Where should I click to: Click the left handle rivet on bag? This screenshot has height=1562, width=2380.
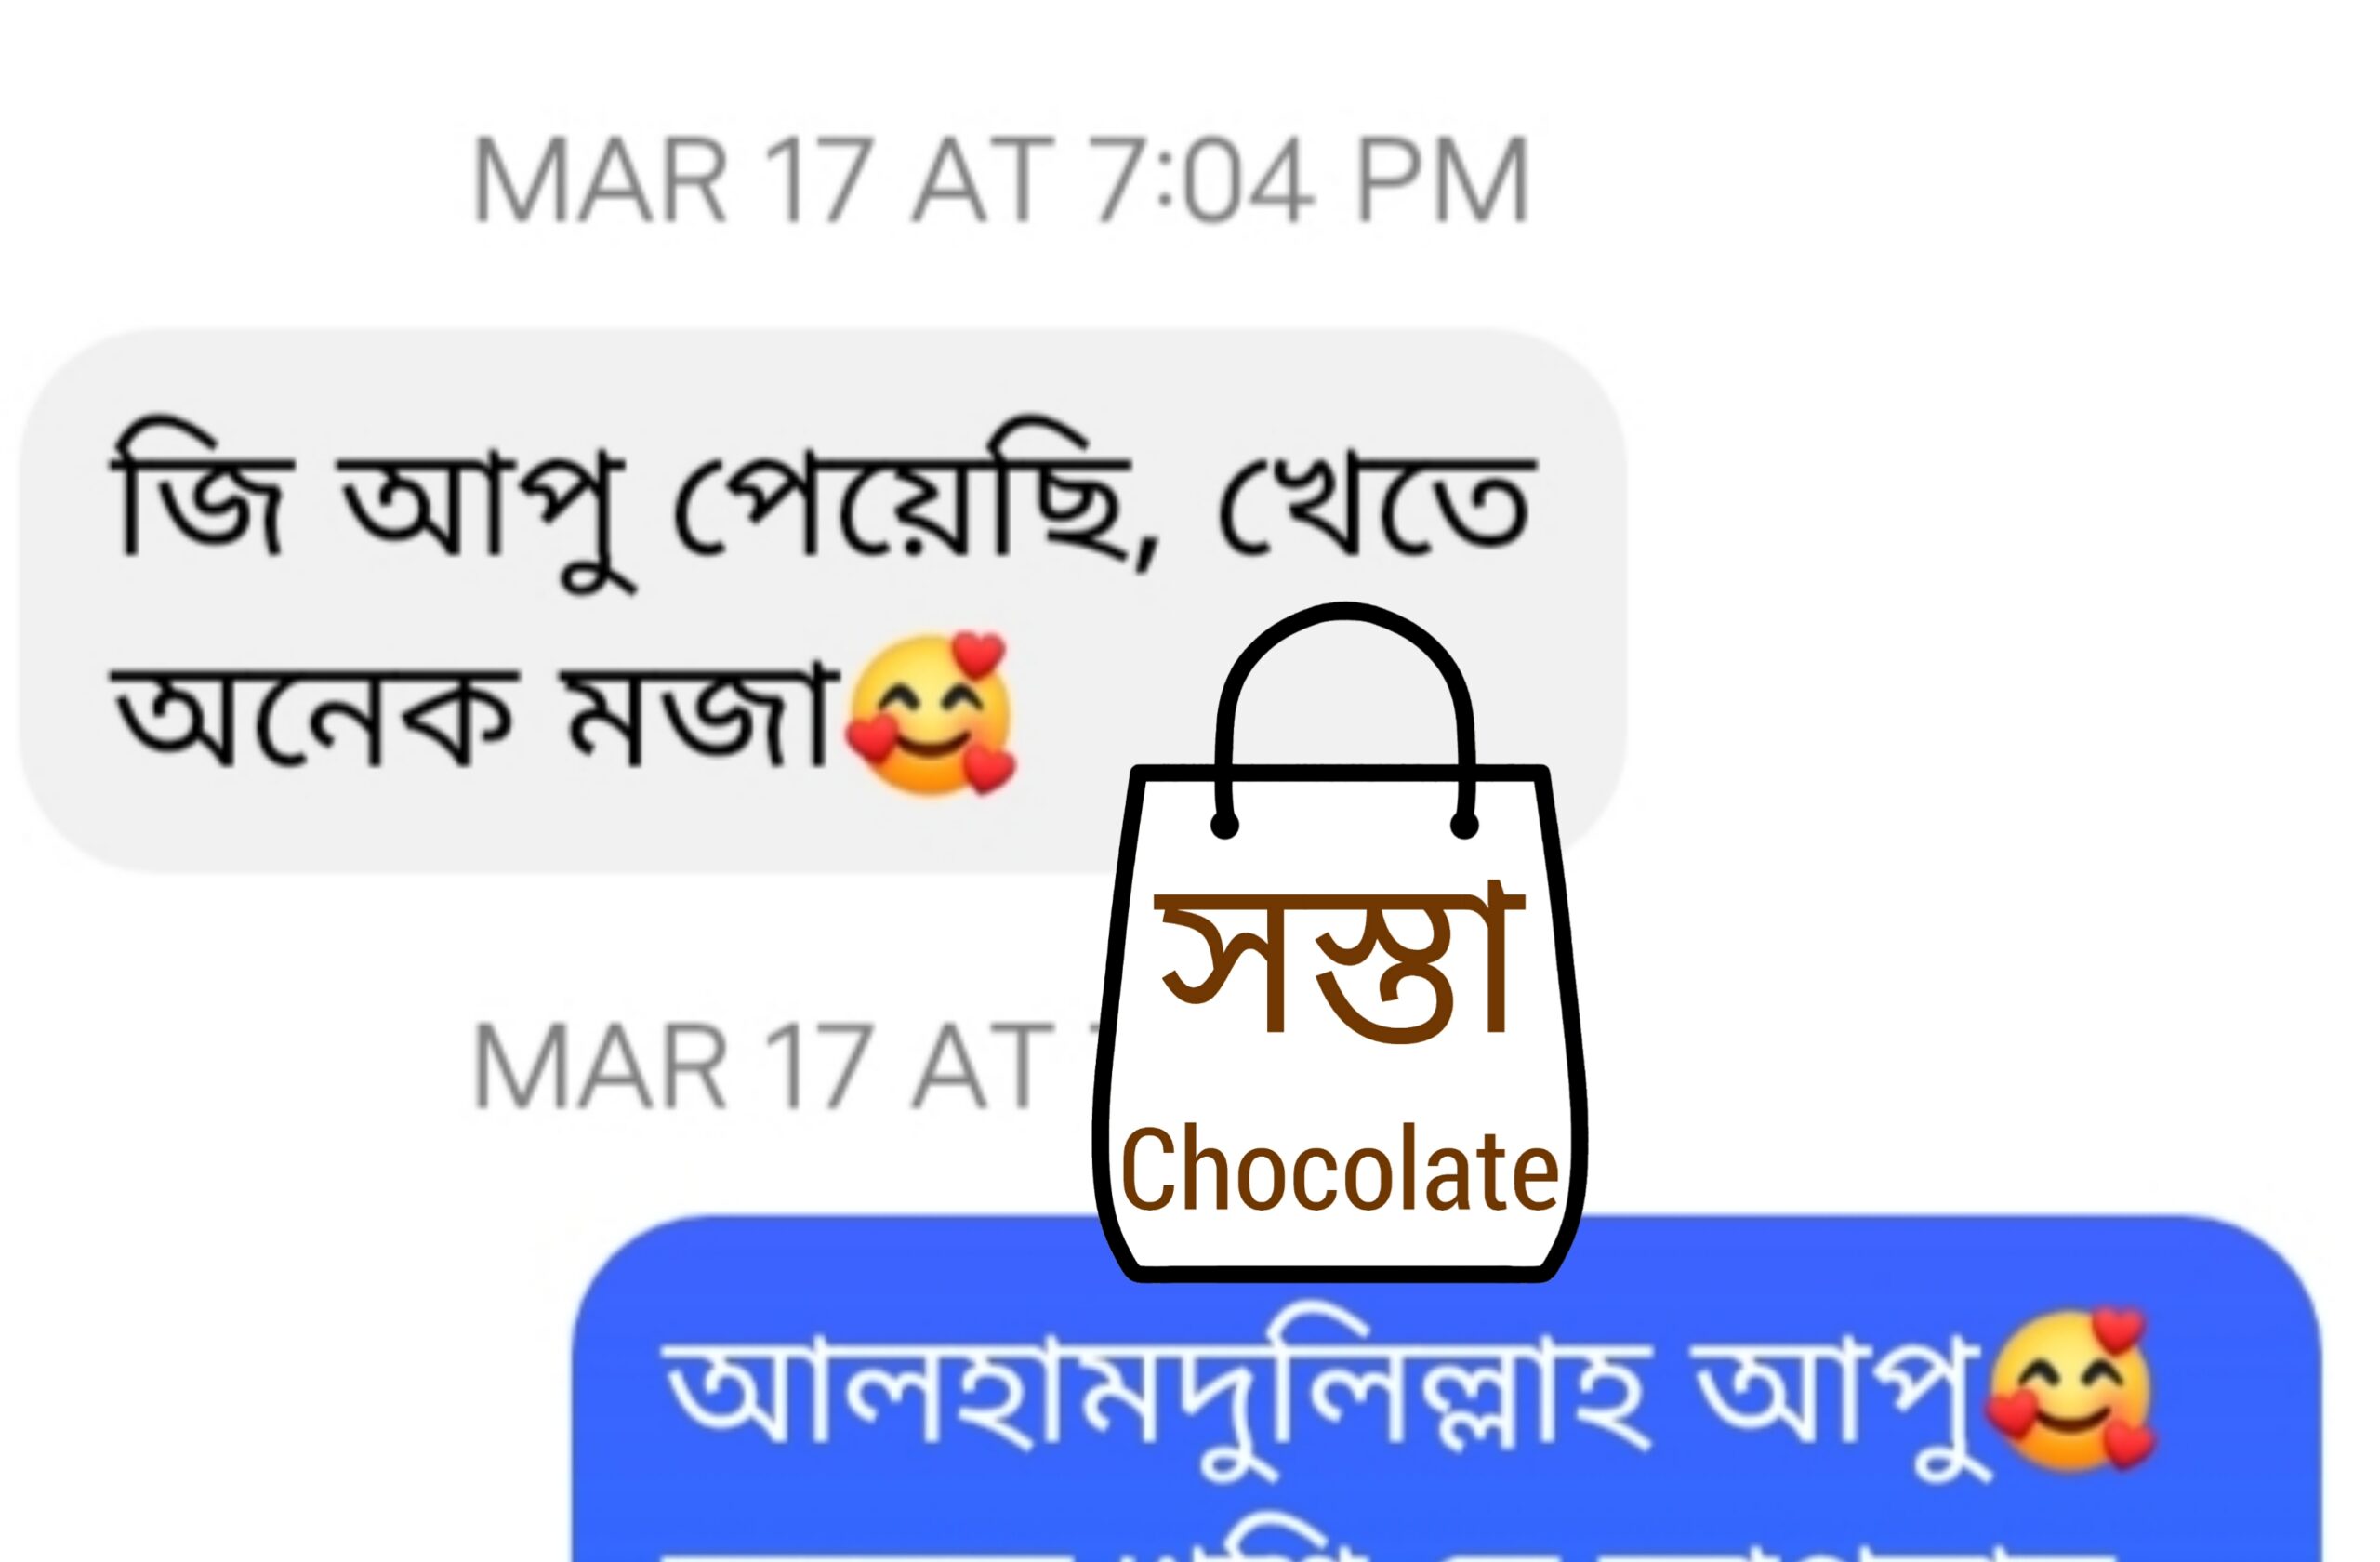pyautogui.click(x=1225, y=825)
